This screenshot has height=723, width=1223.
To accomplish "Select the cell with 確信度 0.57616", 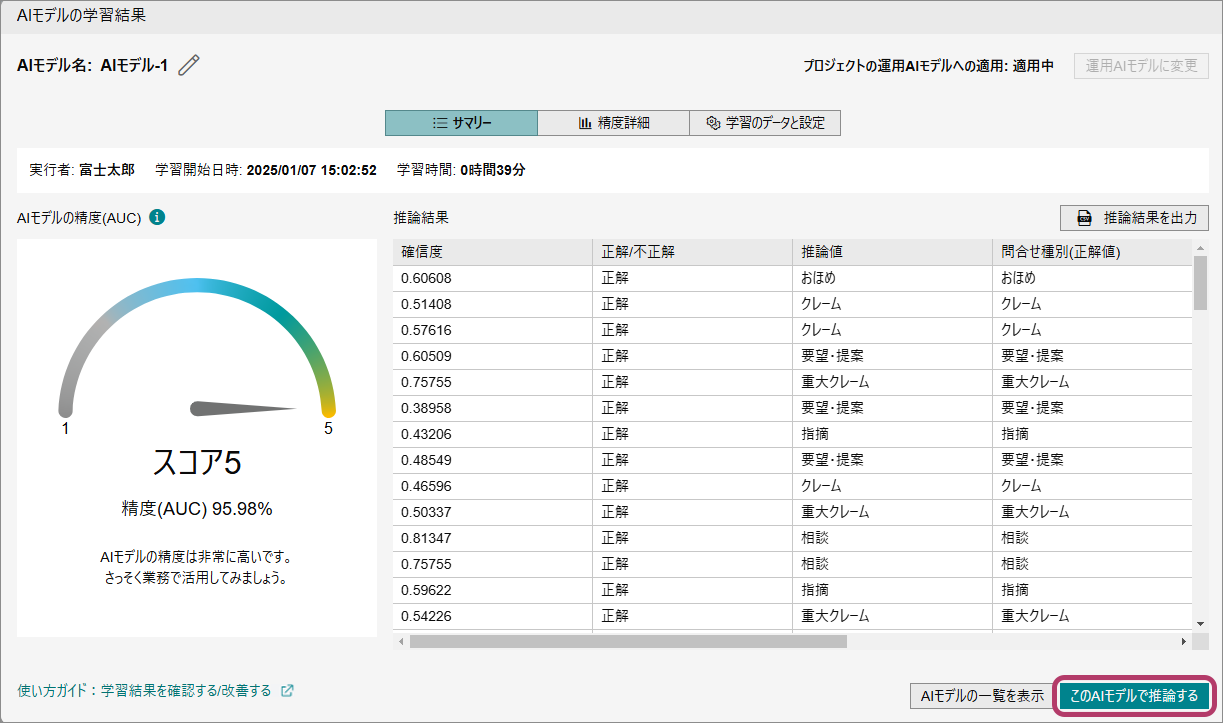I will tap(492, 330).
